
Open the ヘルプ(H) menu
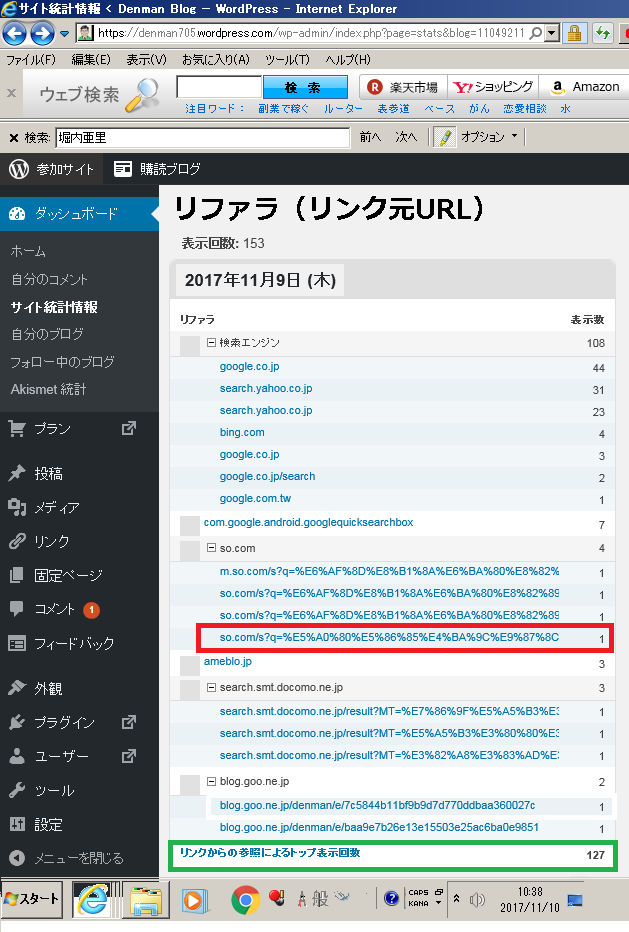click(x=348, y=60)
